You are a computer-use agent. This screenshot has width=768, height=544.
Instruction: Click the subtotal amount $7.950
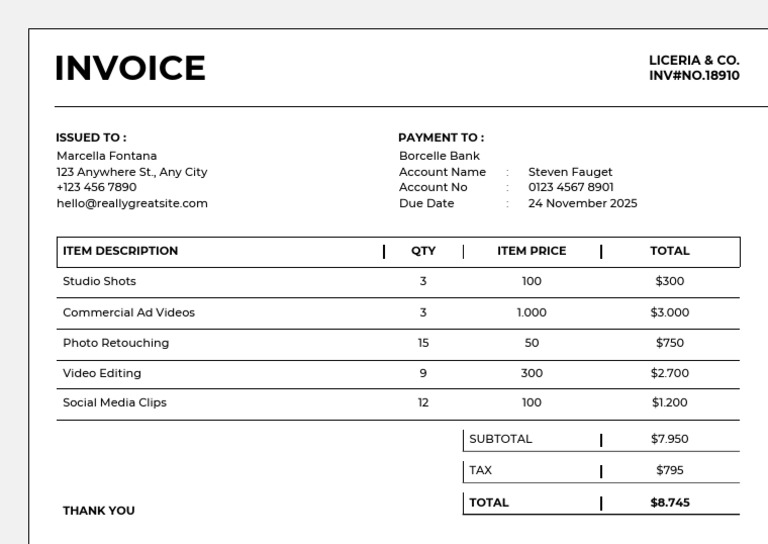click(669, 439)
